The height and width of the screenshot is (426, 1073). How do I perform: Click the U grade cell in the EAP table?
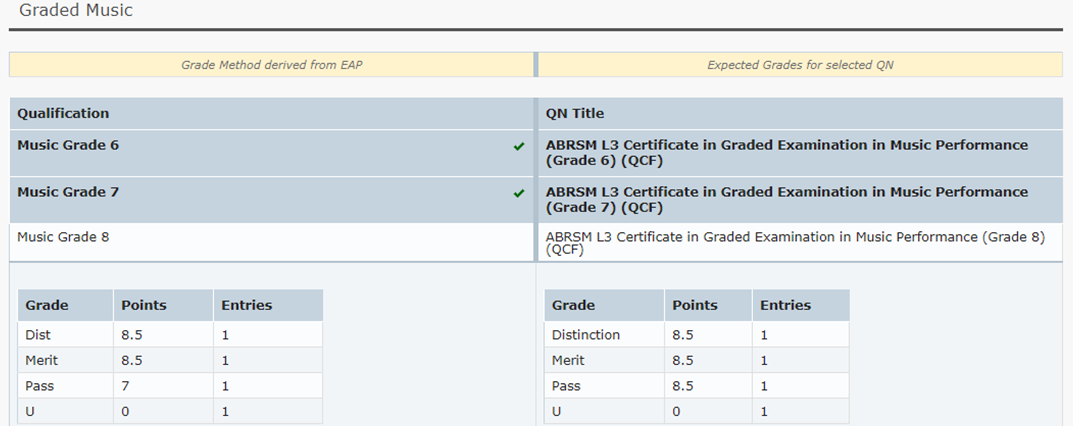pos(66,411)
